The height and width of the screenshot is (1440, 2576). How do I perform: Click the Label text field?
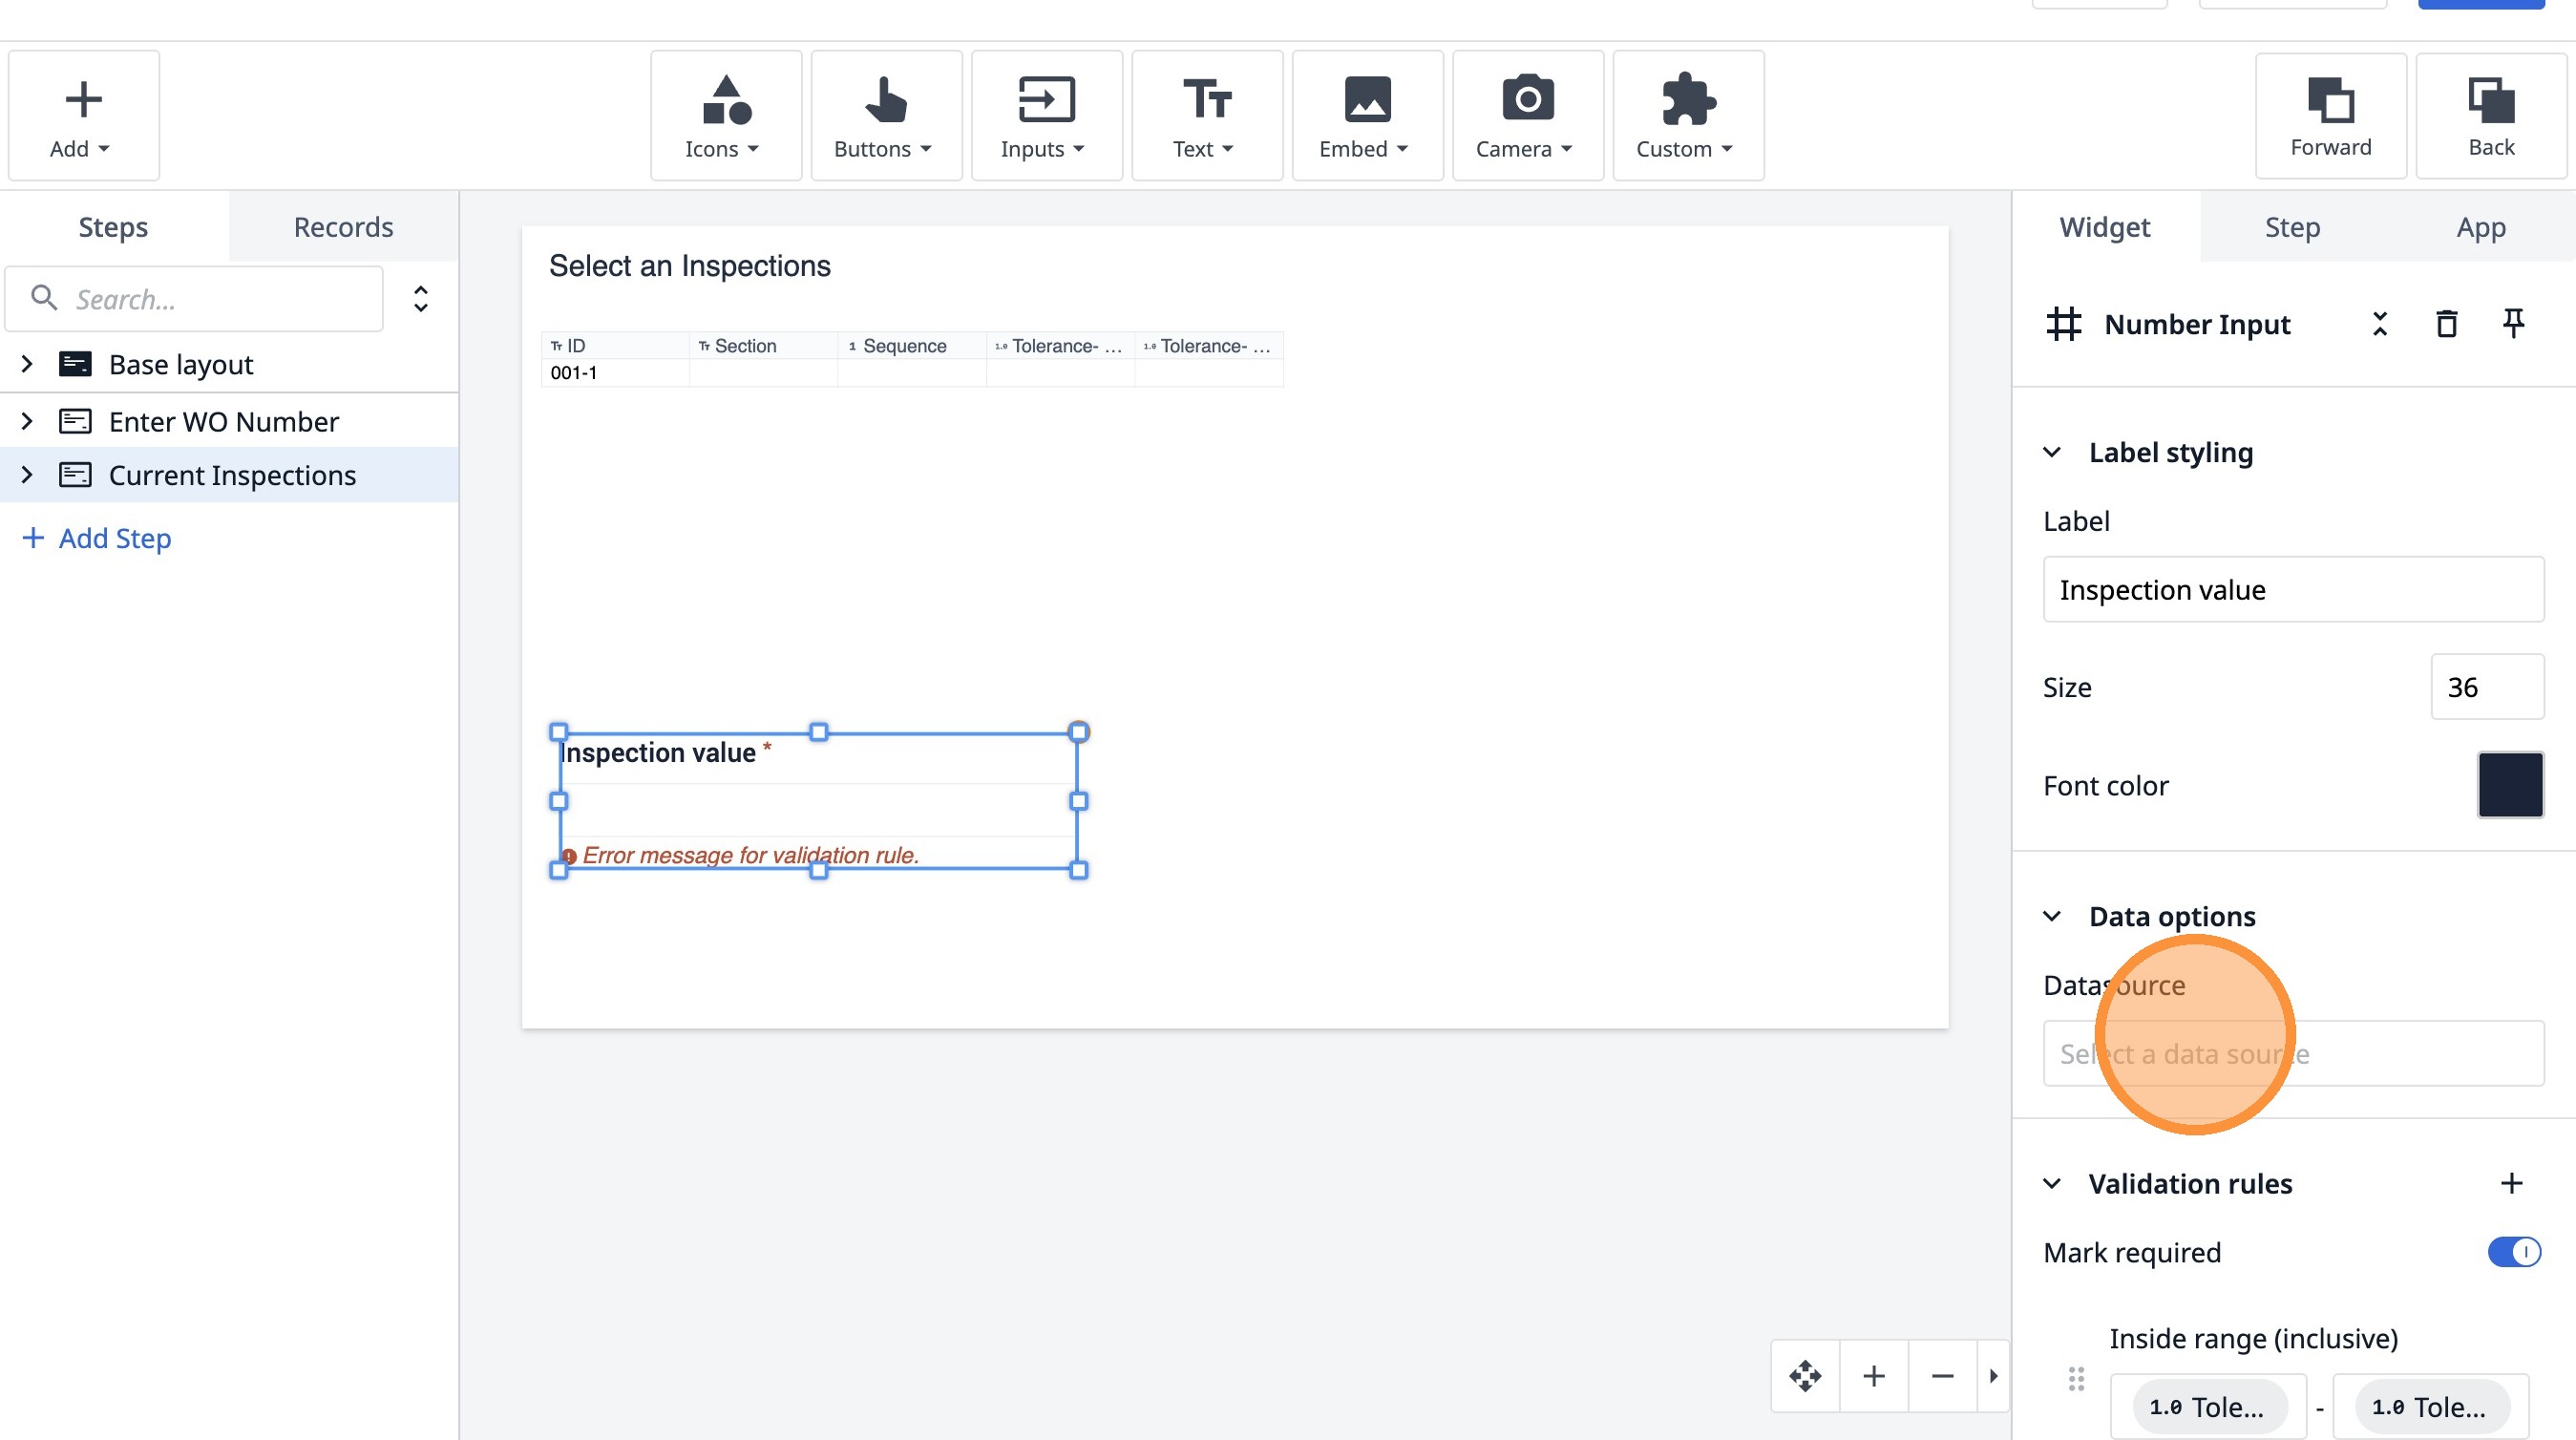pyautogui.click(x=2292, y=590)
